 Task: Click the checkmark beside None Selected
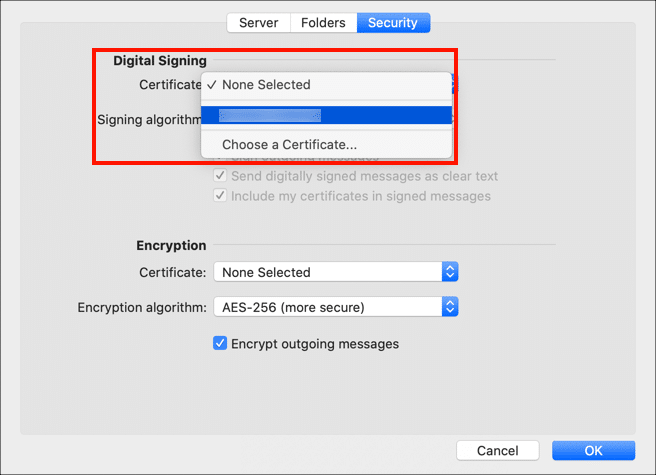pos(211,85)
